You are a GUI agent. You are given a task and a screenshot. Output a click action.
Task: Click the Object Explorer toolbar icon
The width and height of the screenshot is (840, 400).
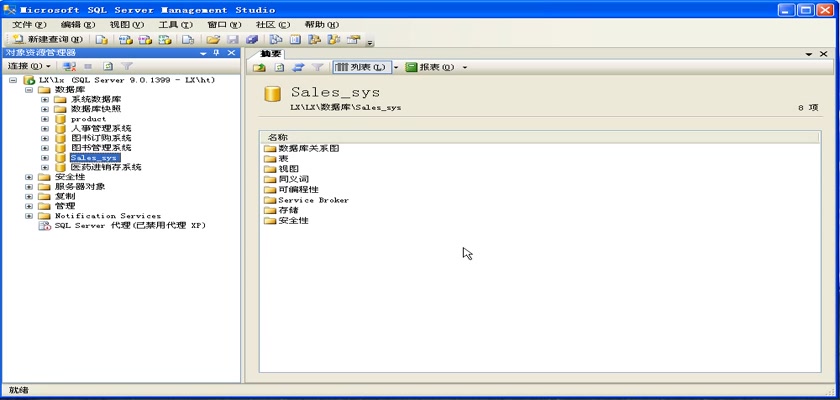point(314,40)
